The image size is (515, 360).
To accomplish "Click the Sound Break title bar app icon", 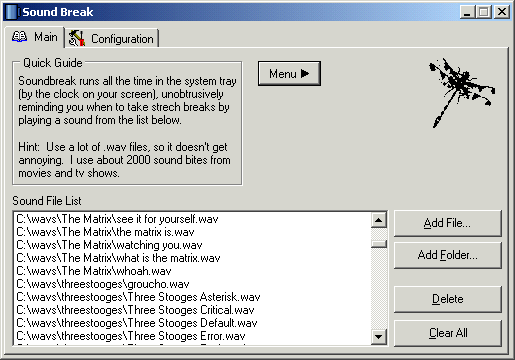I will pyautogui.click(x=12, y=12).
